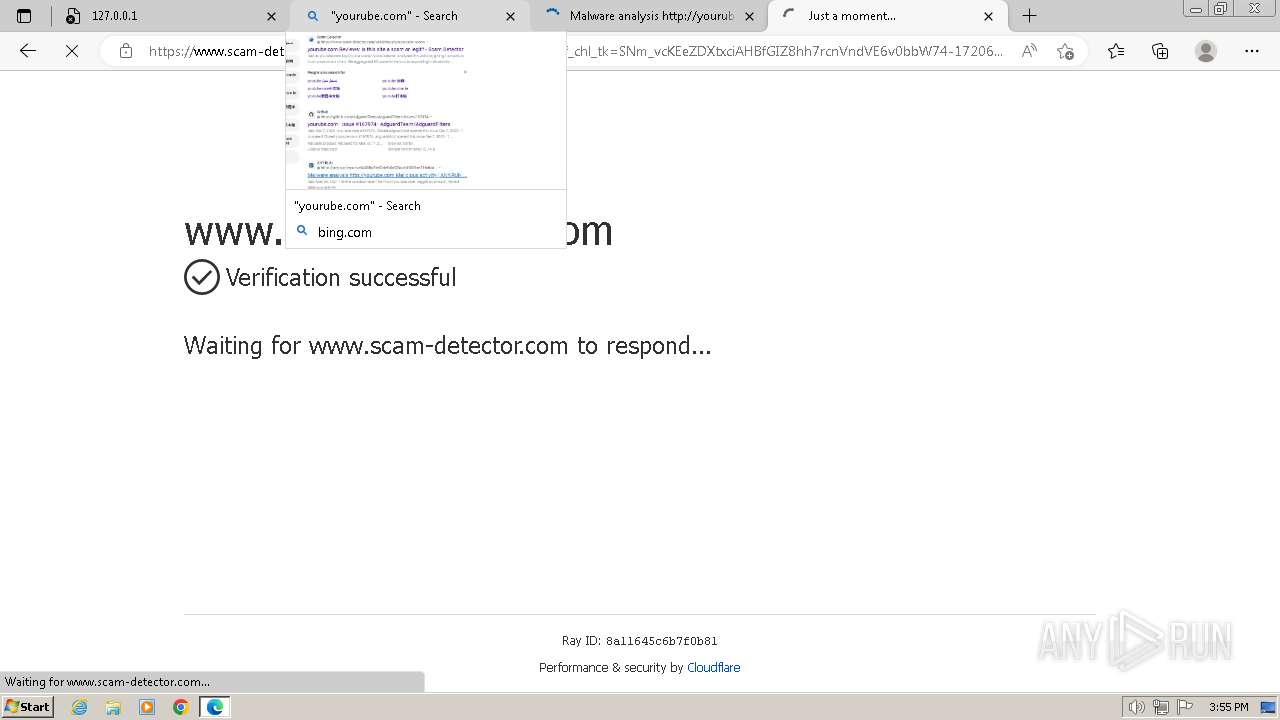Open the volume control in system tray
Viewport: 1280px width, 720px height.
[x=1136, y=707]
